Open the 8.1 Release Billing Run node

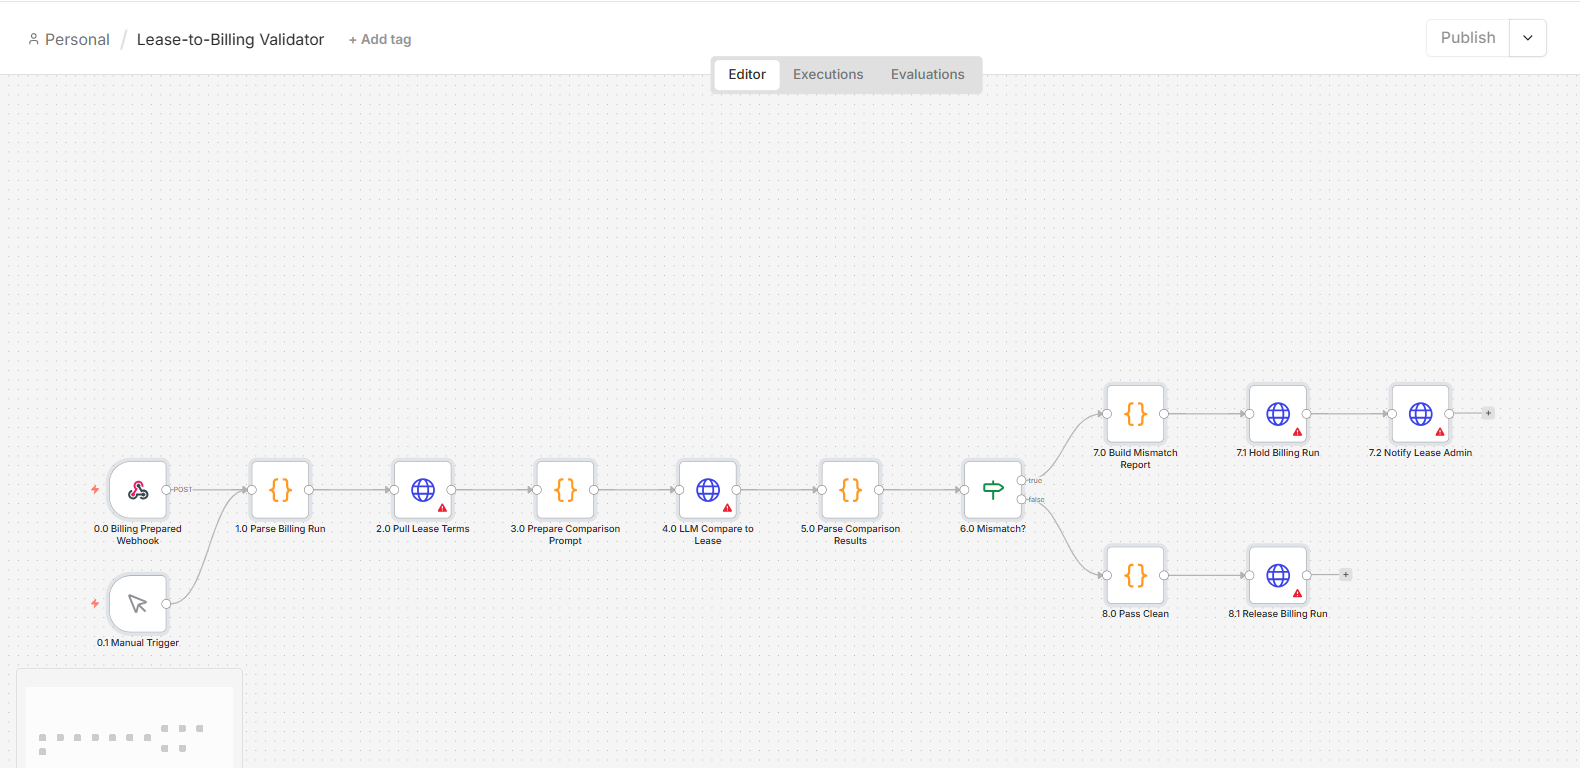click(x=1278, y=575)
